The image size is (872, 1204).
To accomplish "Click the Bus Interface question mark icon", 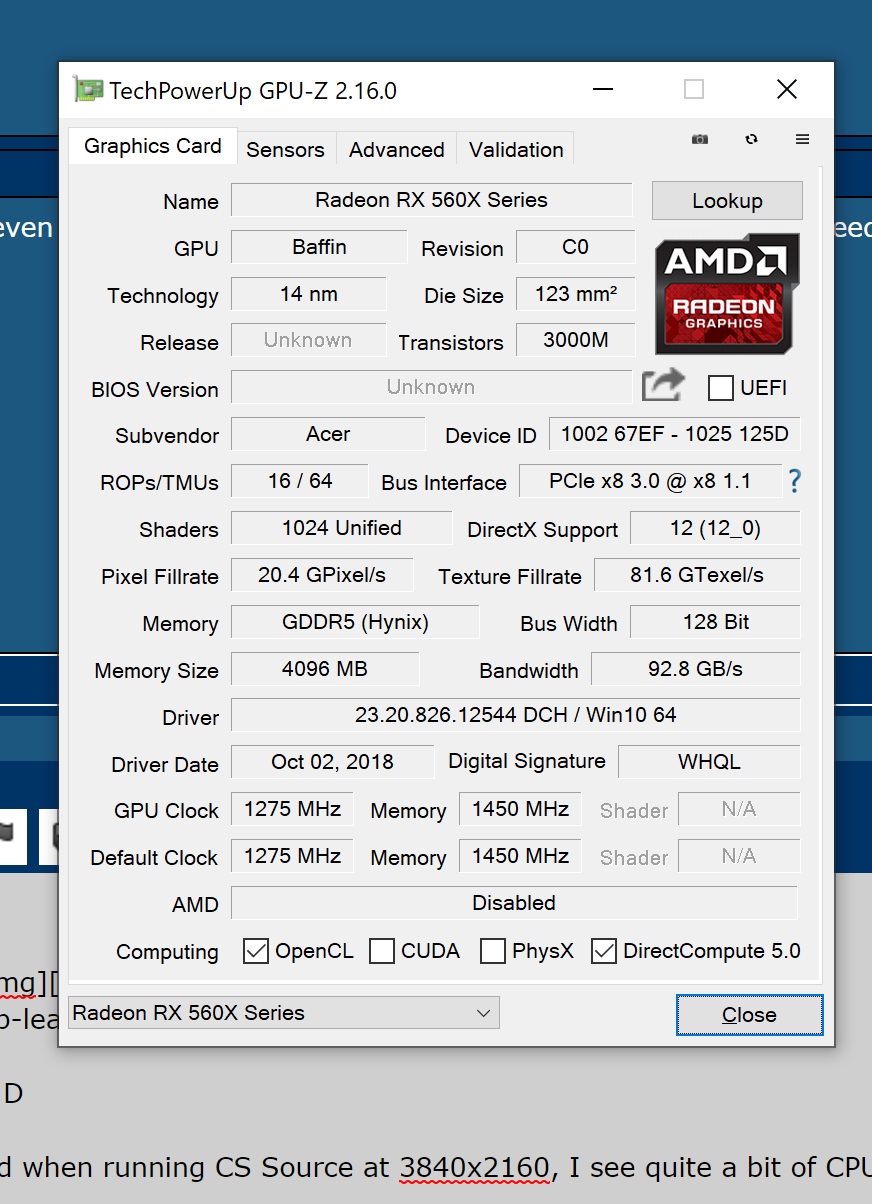I will [x=794, y=481].
